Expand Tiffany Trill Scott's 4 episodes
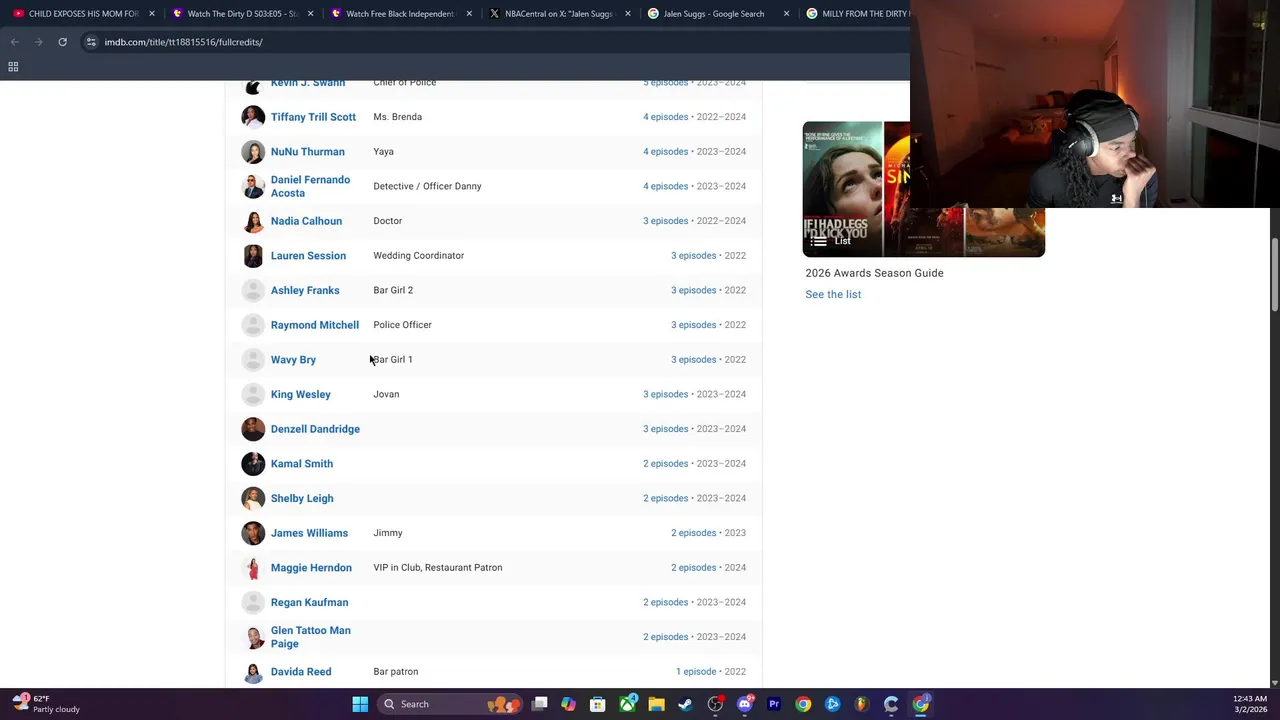The image size is (1280, 720). [x=665, y=117]
